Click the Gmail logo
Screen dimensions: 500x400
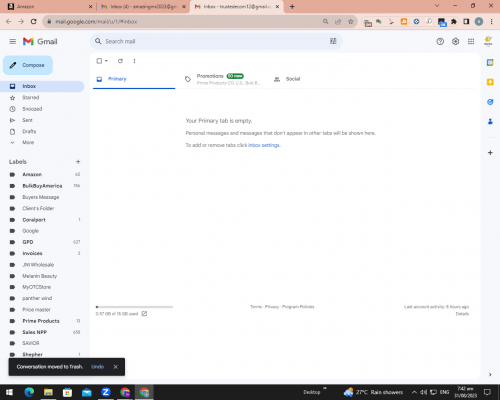[40, 41]
